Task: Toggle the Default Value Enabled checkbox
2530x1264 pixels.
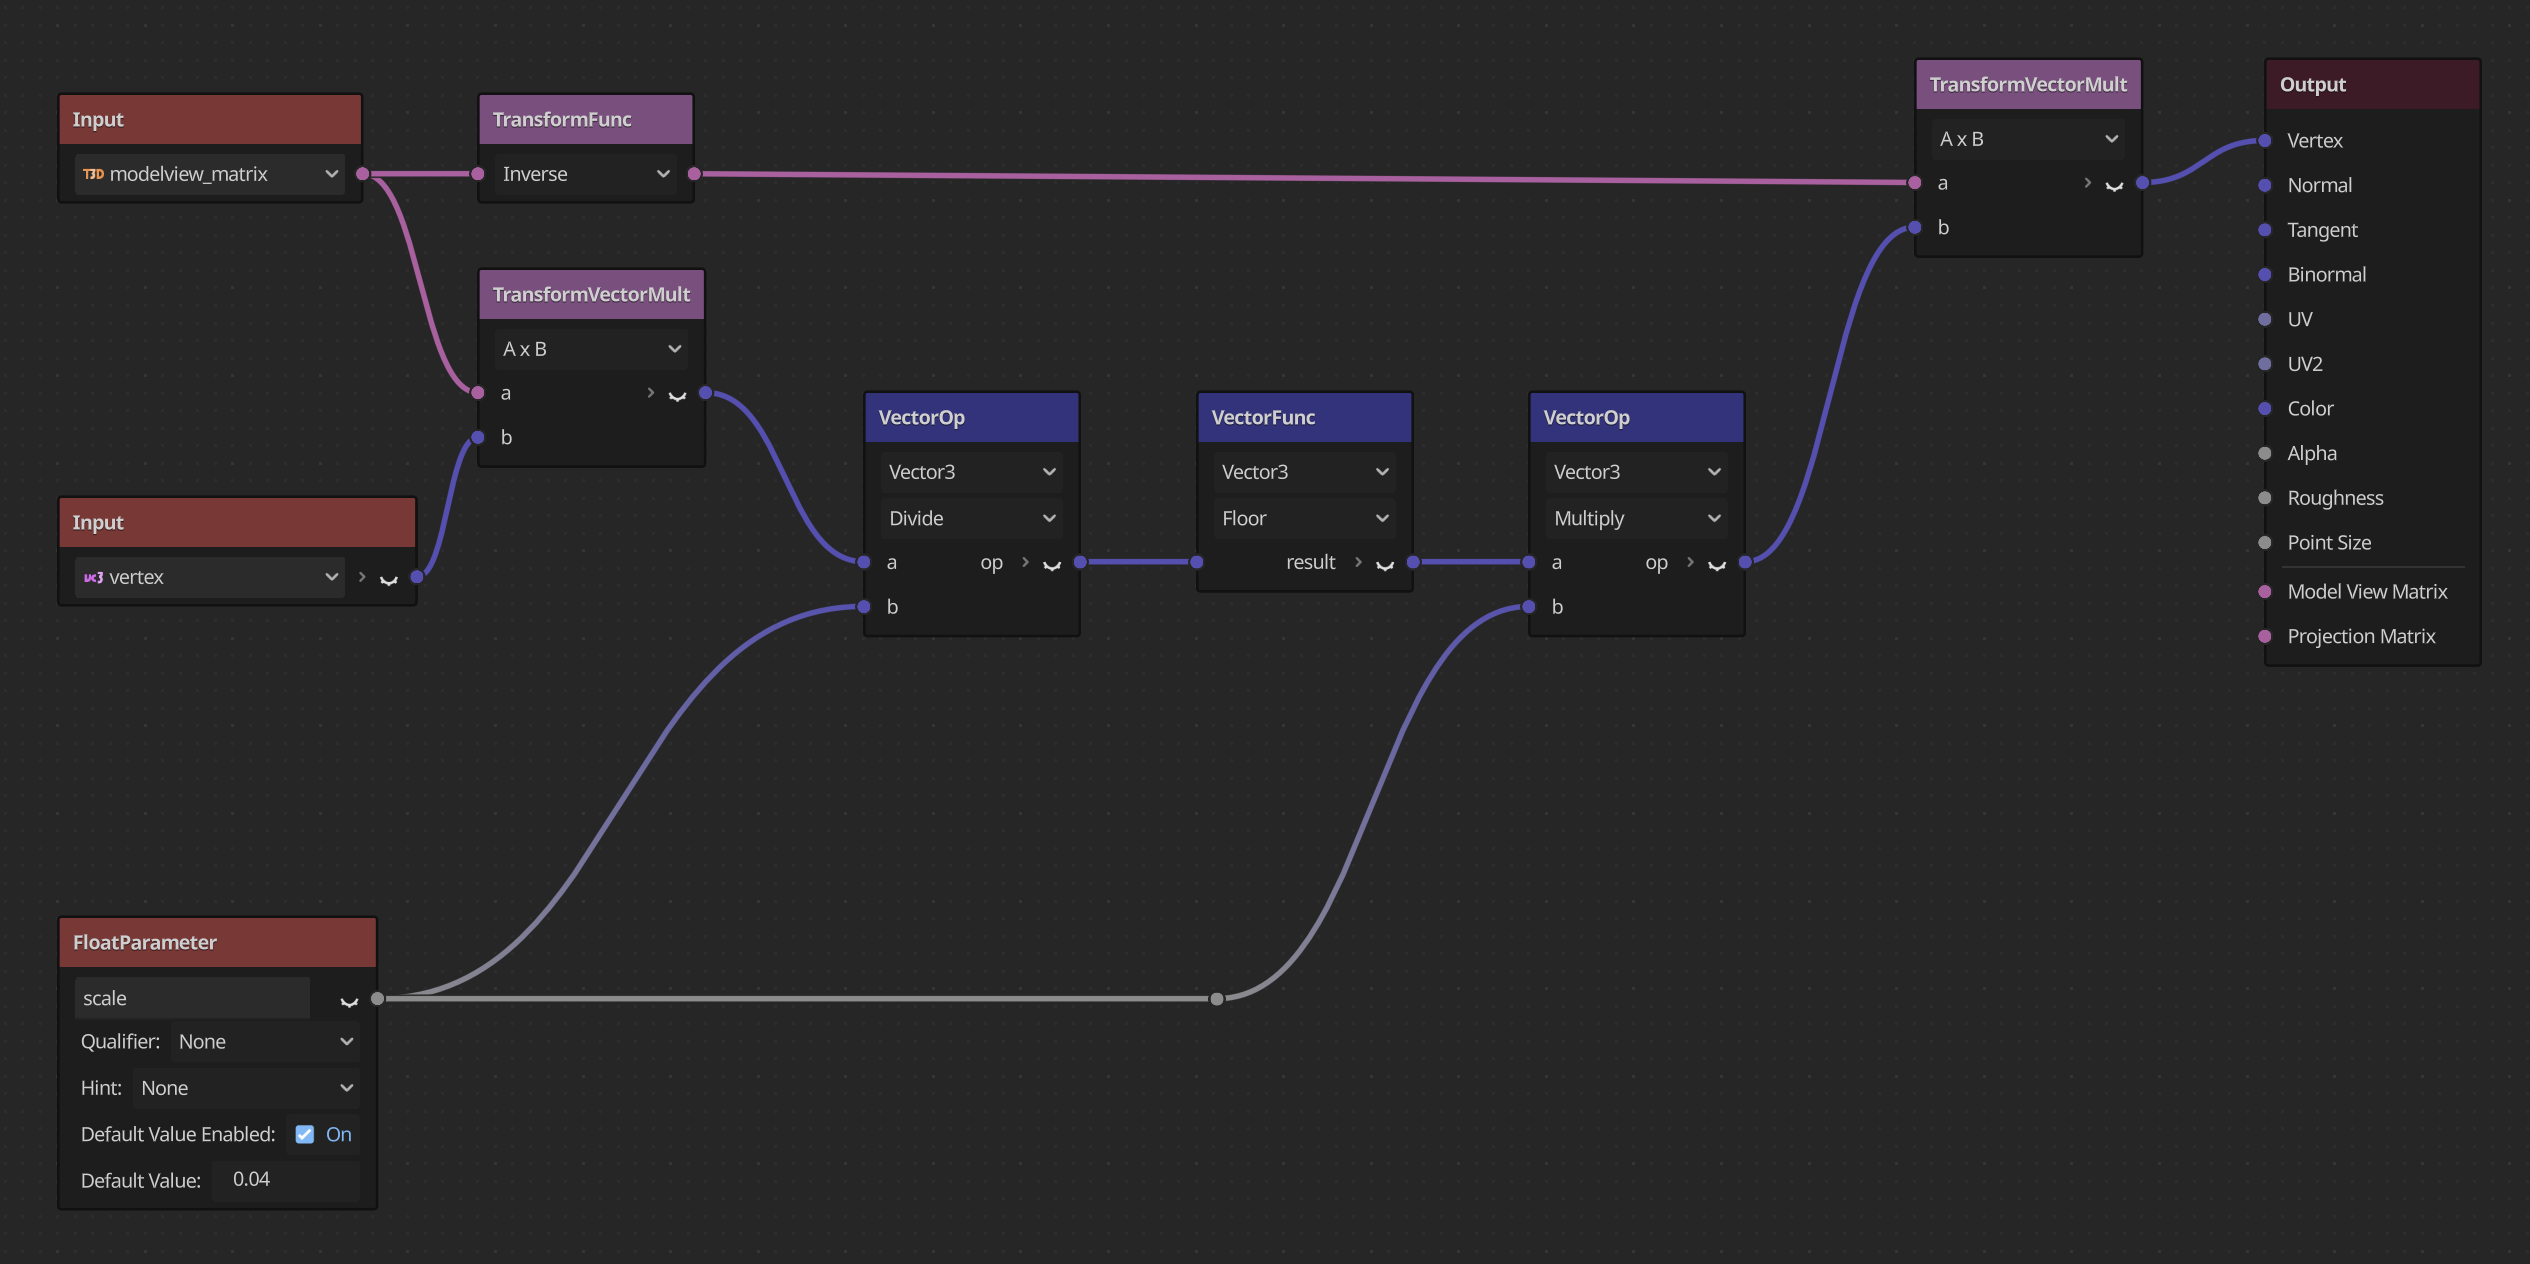Action: [x=305, y=1134]
